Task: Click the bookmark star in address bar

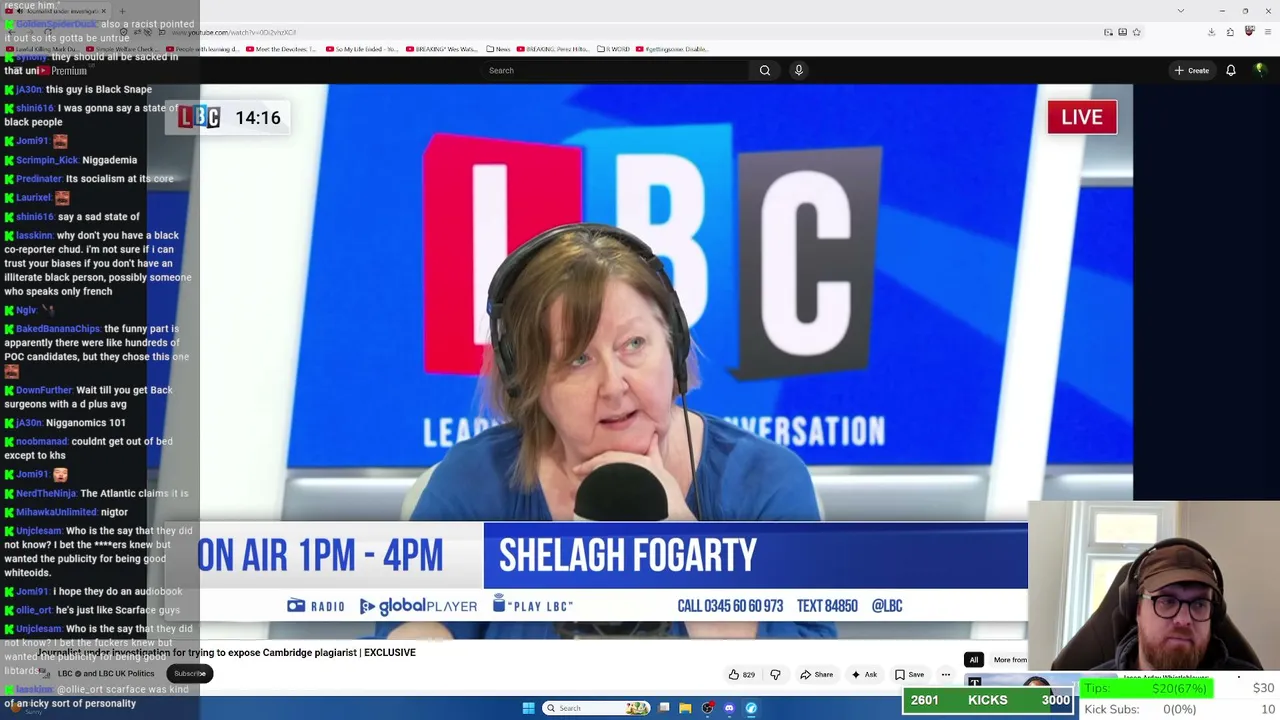Action: pos(1136,32)
